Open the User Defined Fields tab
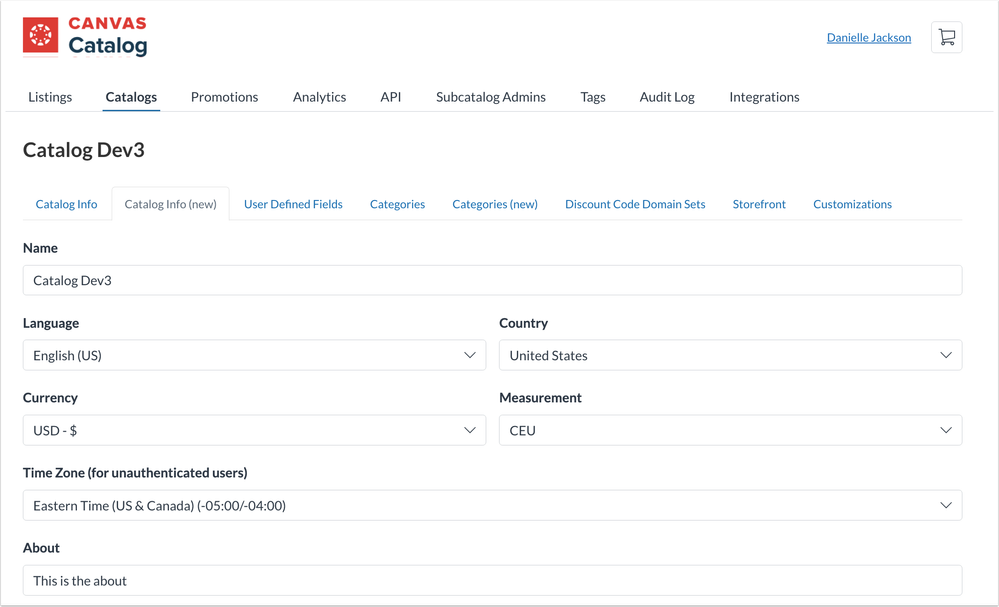Image resolution: width=999 pixels, height=607 pixels. (293, 203)
